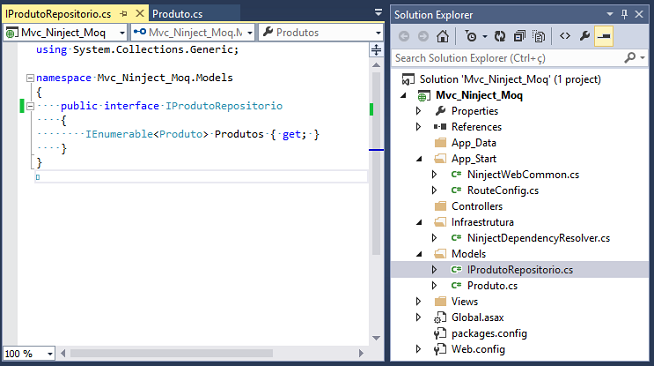Collapse the Models folder
654x366 pixels.
coord(419,254)
